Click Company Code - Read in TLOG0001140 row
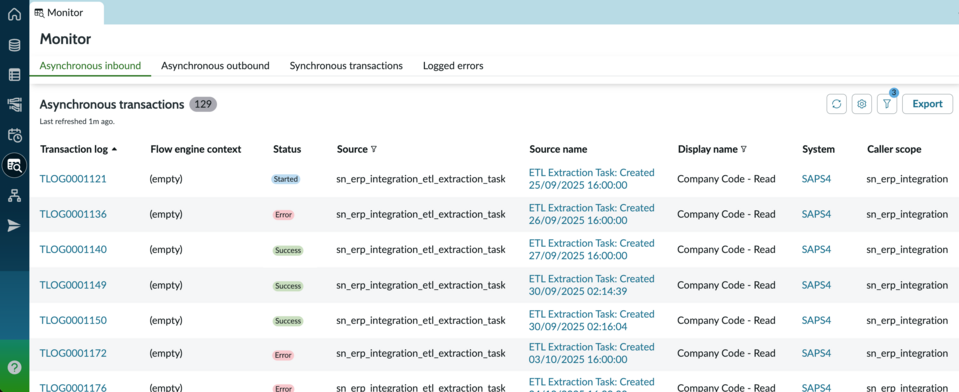This screenshot has height=392, width=959. pyautogui.click(x=726, y=250)
